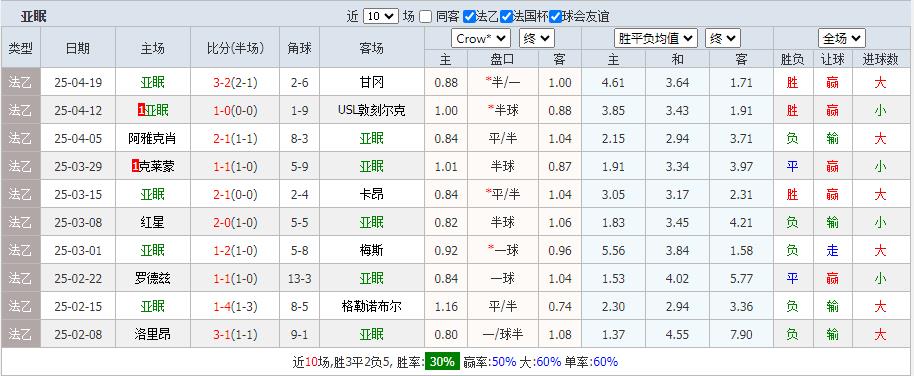The width and height of the screenshot is (914, 376).
Task: Click the 让球 column header
Action: [832, 59]
